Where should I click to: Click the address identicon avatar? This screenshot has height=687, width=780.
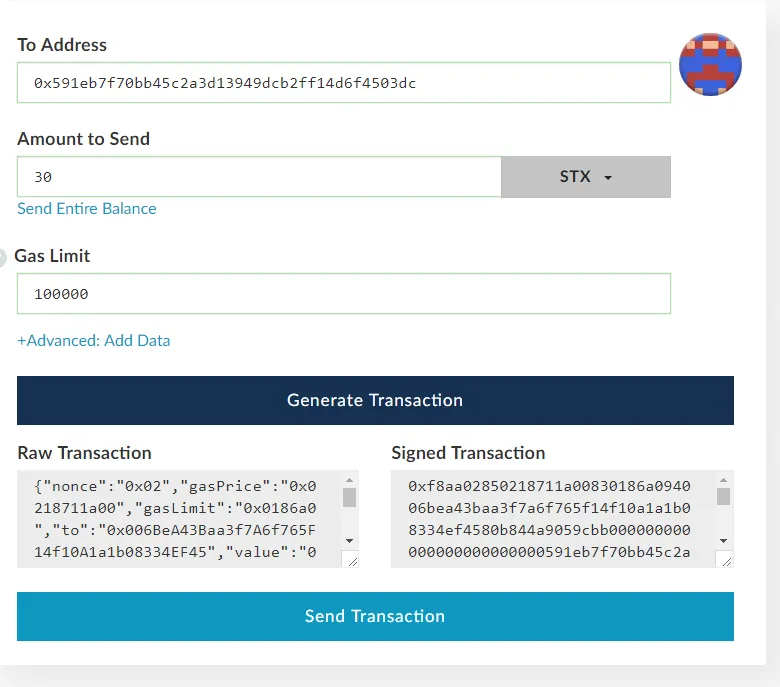(x=710, y=64)
